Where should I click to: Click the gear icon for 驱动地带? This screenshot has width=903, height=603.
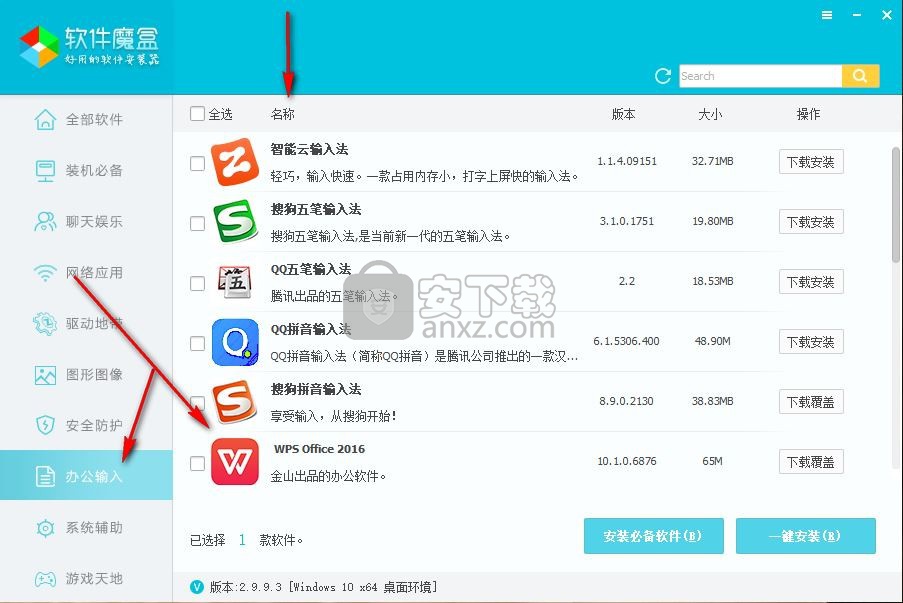[45, 324]
